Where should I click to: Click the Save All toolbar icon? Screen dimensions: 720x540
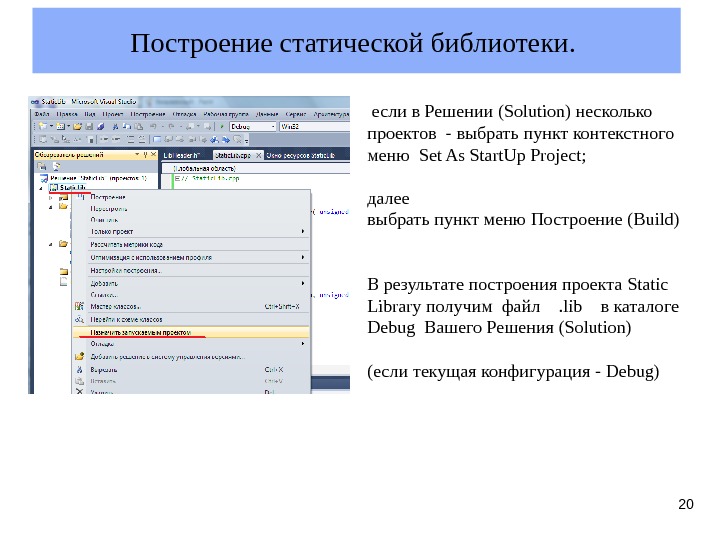[x=101, y=126]
